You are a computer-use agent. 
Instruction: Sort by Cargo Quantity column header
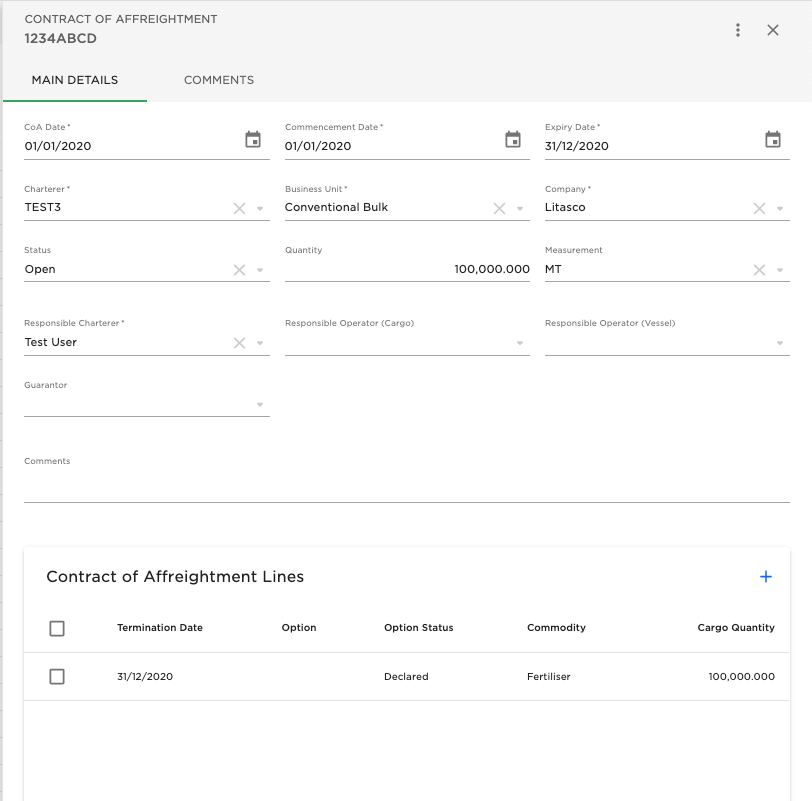tap(736, 628)
